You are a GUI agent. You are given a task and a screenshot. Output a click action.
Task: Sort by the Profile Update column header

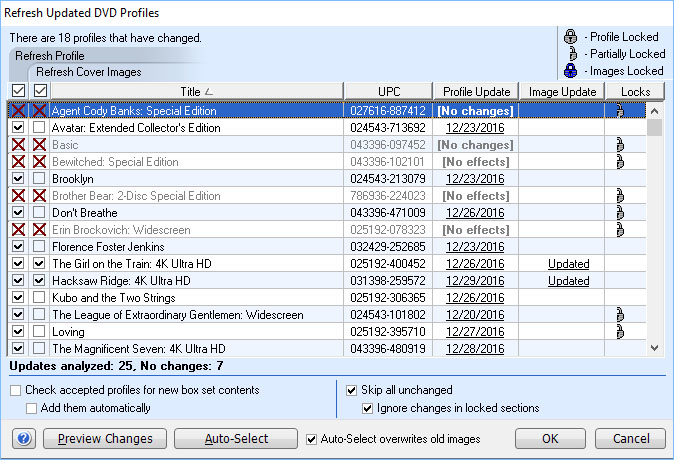[476, 91]
